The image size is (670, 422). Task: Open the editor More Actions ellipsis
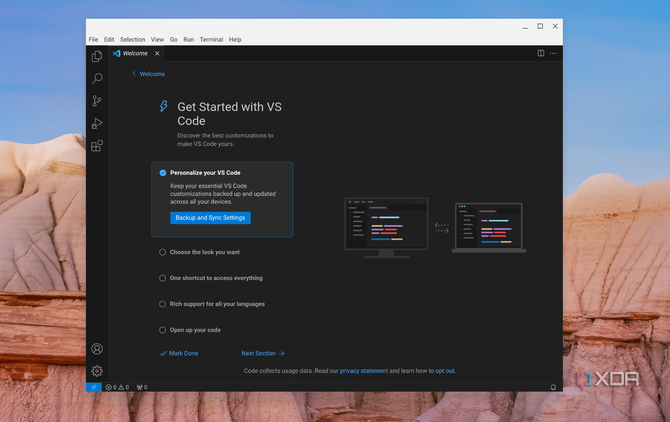tap(553, 53)
